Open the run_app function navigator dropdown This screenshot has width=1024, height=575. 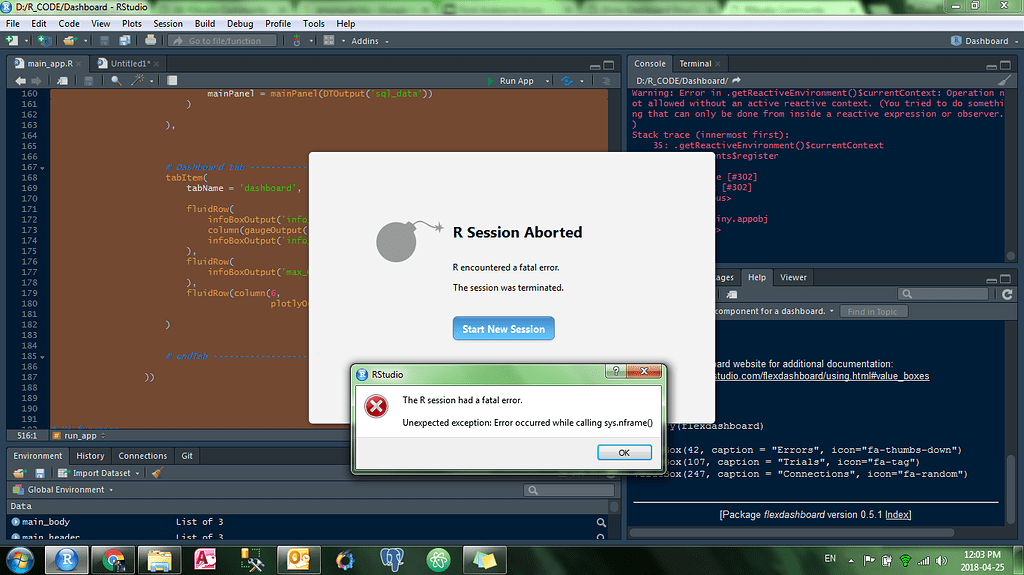[x=79, y=435]
